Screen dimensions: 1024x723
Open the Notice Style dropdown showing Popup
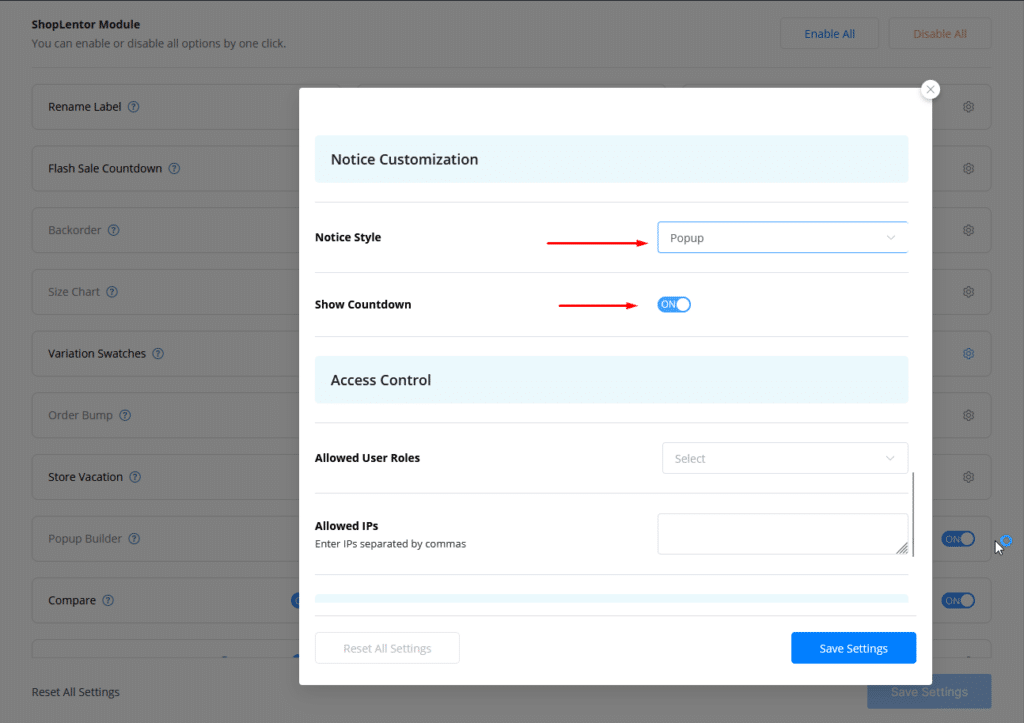tap(782, 238)
